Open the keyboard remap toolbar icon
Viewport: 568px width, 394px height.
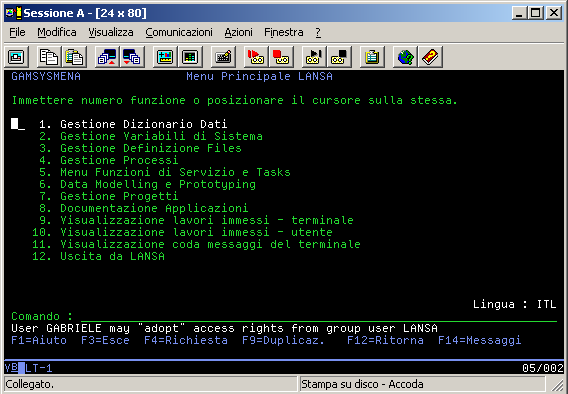[223, 57]
